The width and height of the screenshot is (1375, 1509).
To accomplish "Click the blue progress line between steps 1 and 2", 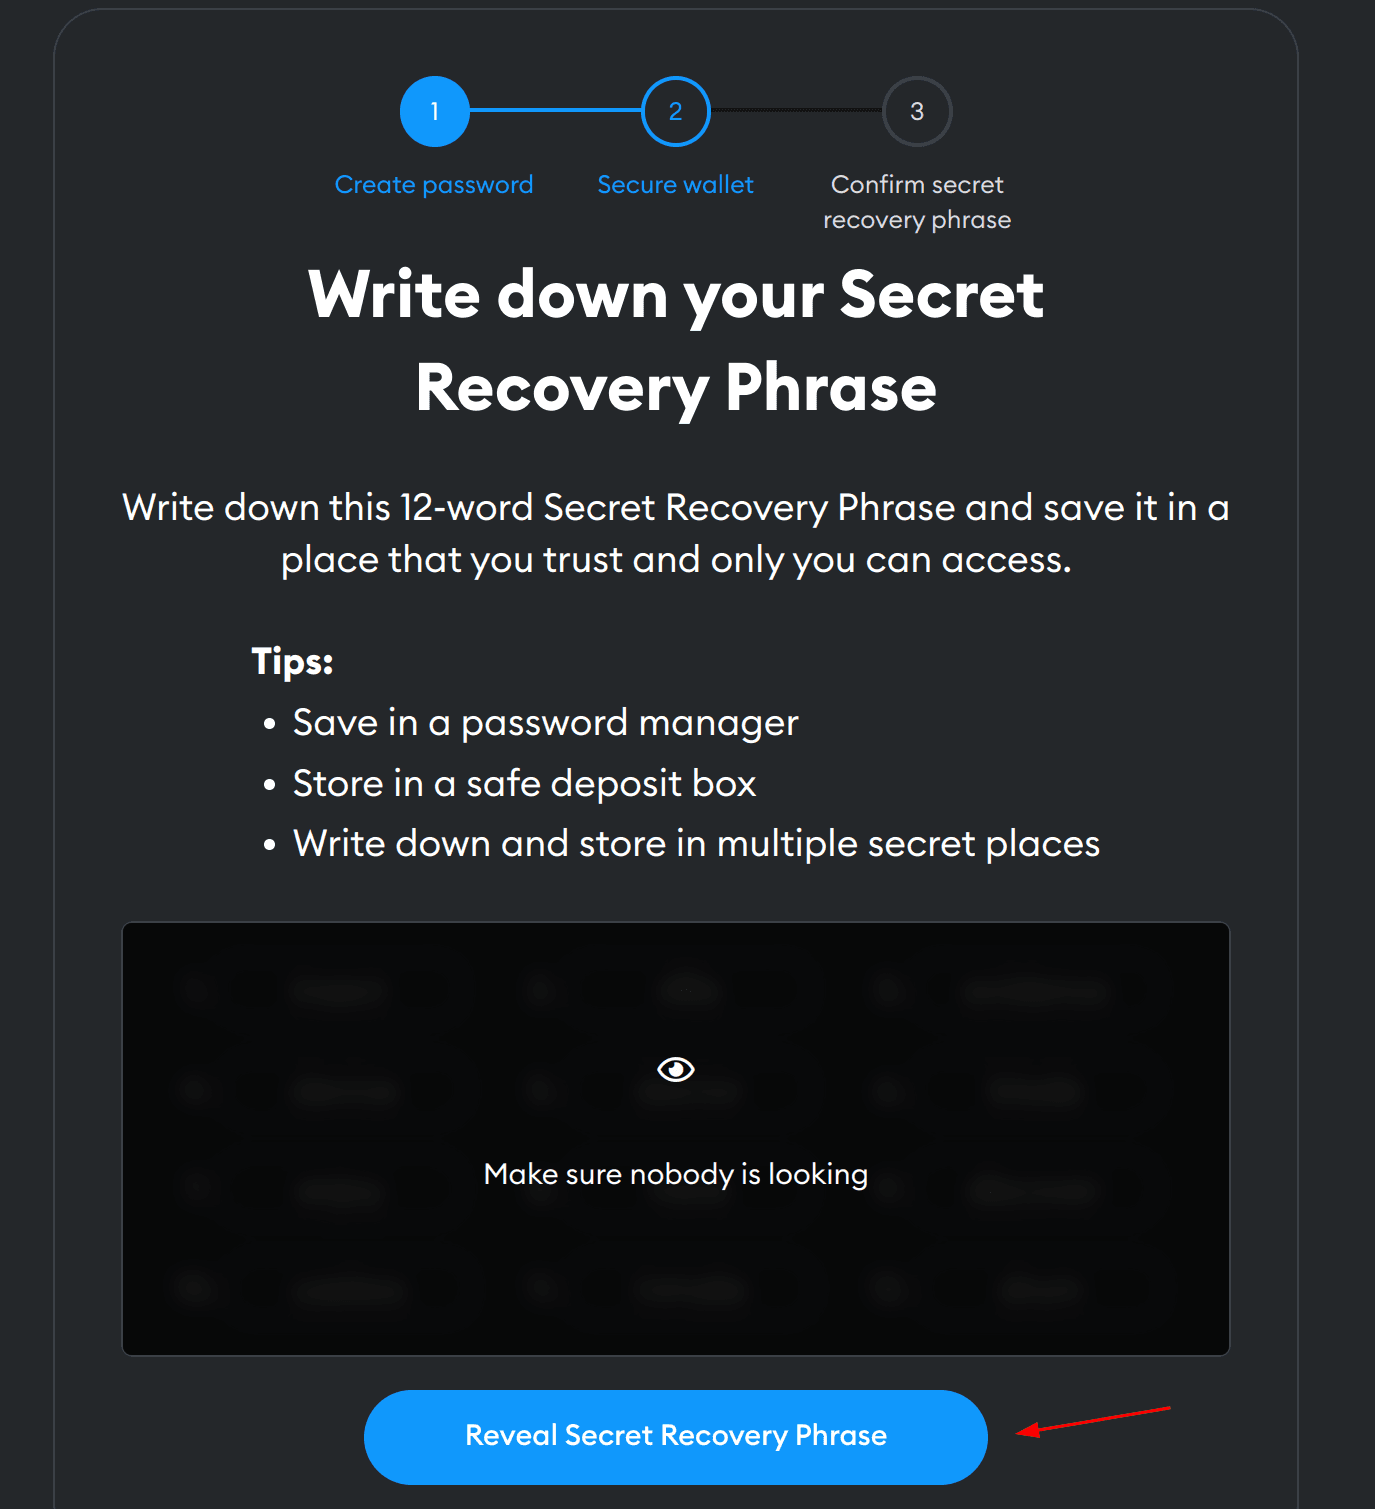I will point(555,110).
